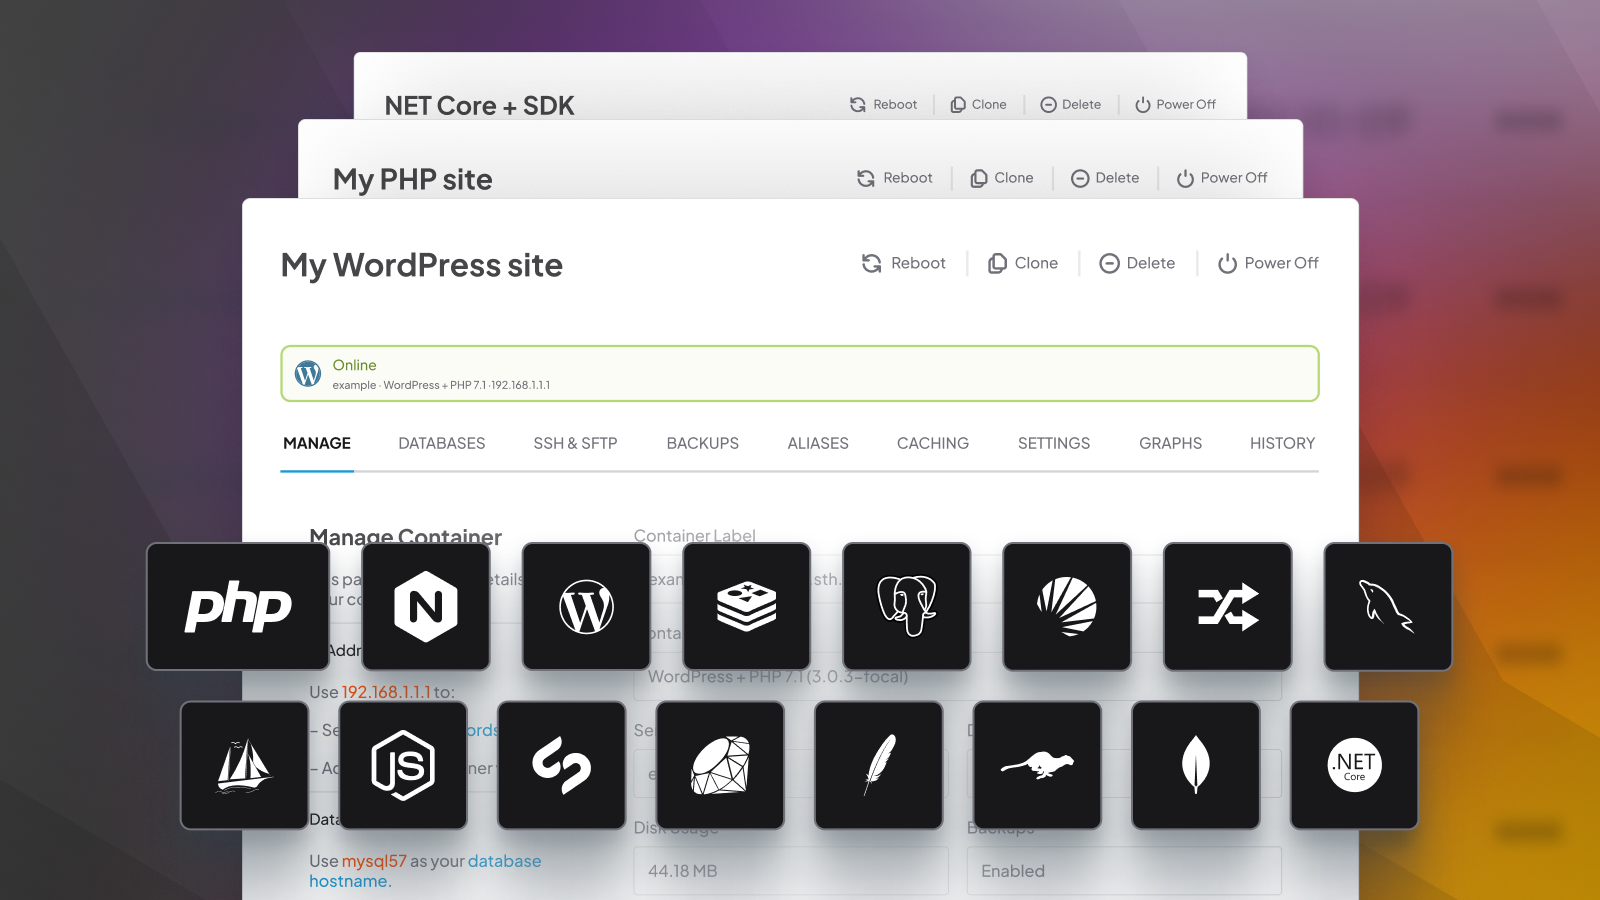Select the Node.js hexagon icon

(x=403, y=765)
